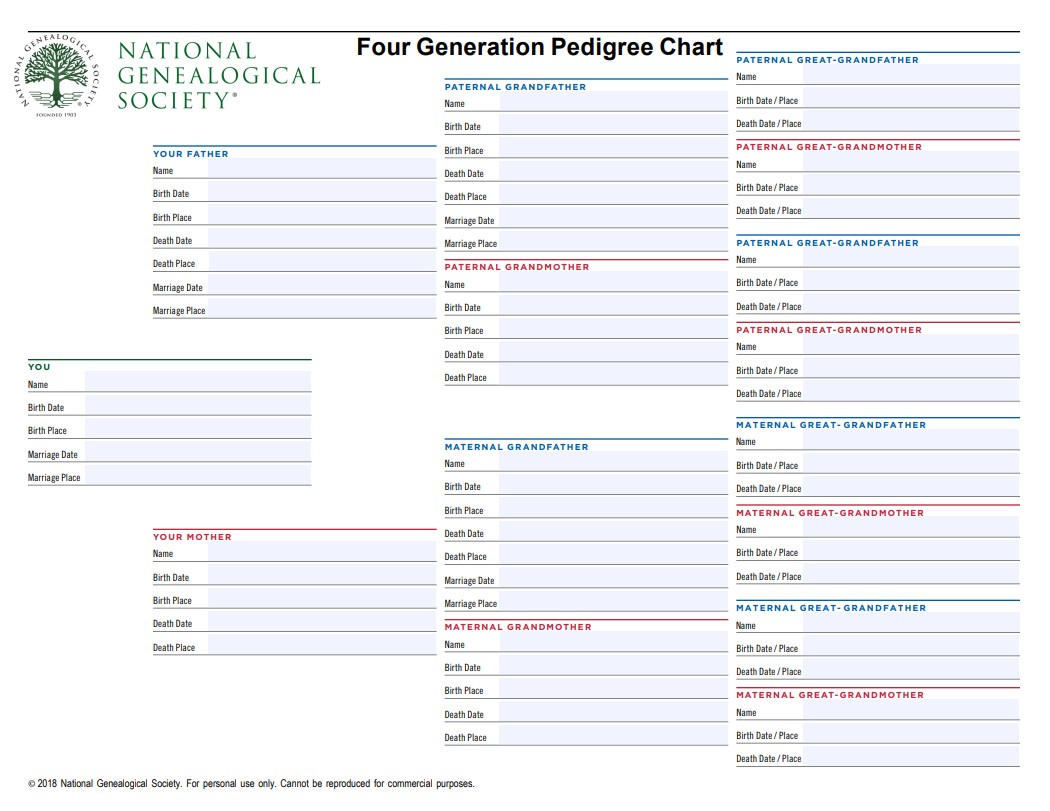Click Paternal Grandmother's Death Date field
1050x811 pixels.
click(x=613, y=352)
